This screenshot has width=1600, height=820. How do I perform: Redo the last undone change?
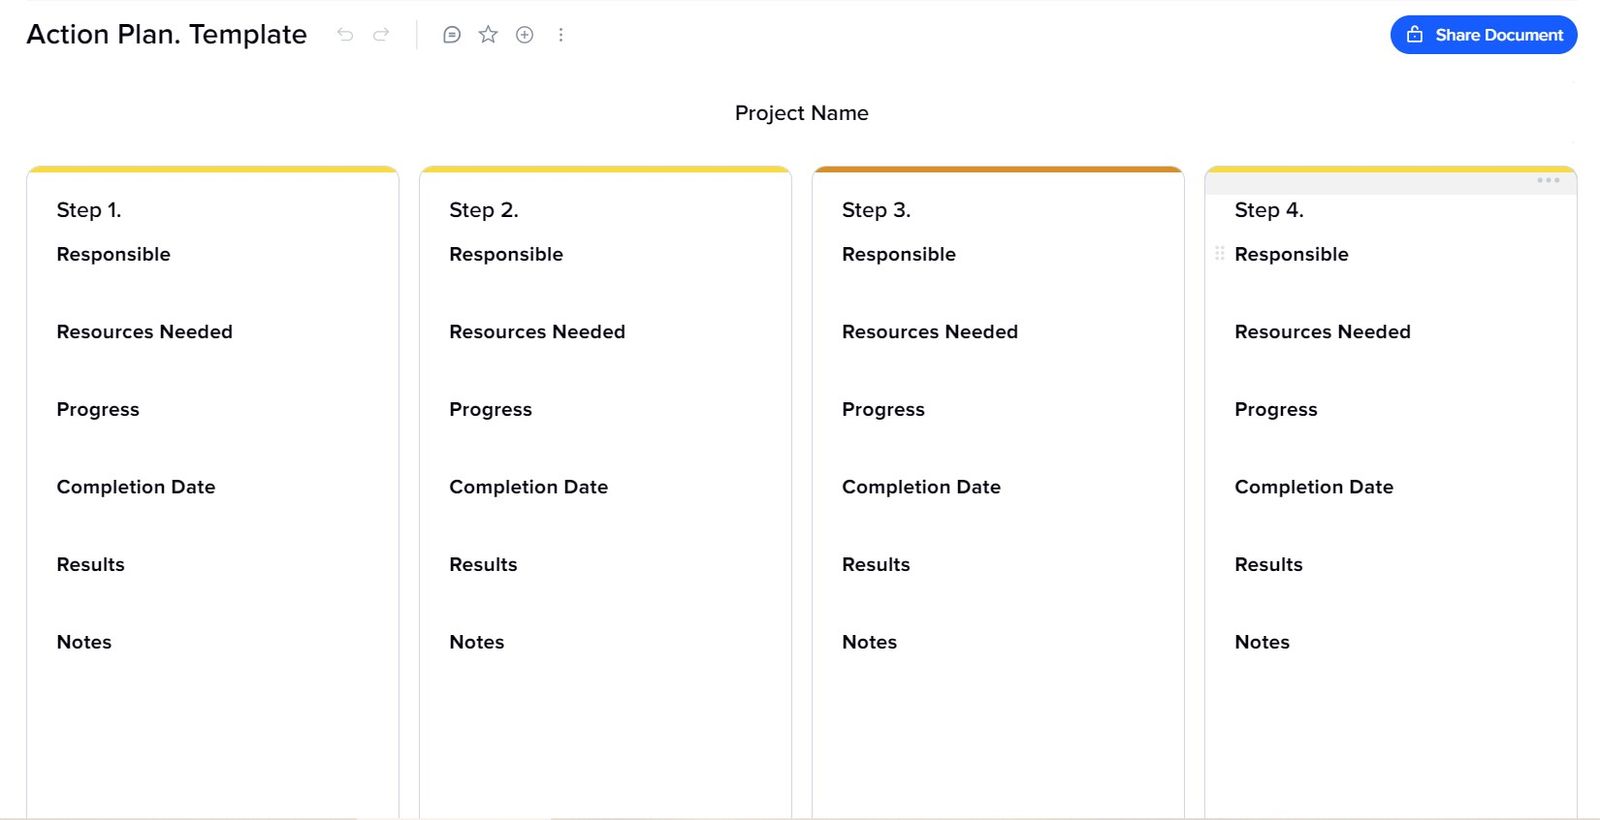tap(381, 34)
